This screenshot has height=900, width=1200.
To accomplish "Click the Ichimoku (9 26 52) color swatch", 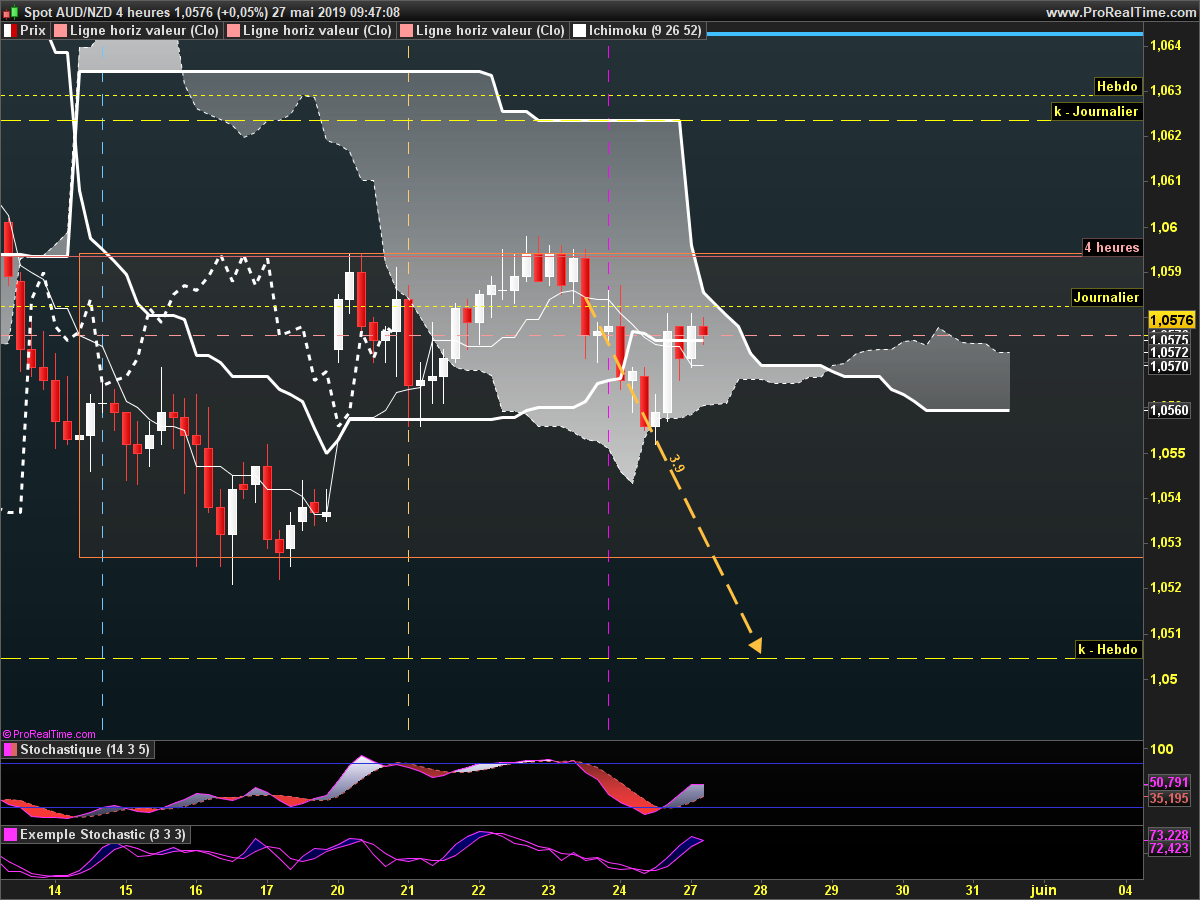I will (579, 31).
